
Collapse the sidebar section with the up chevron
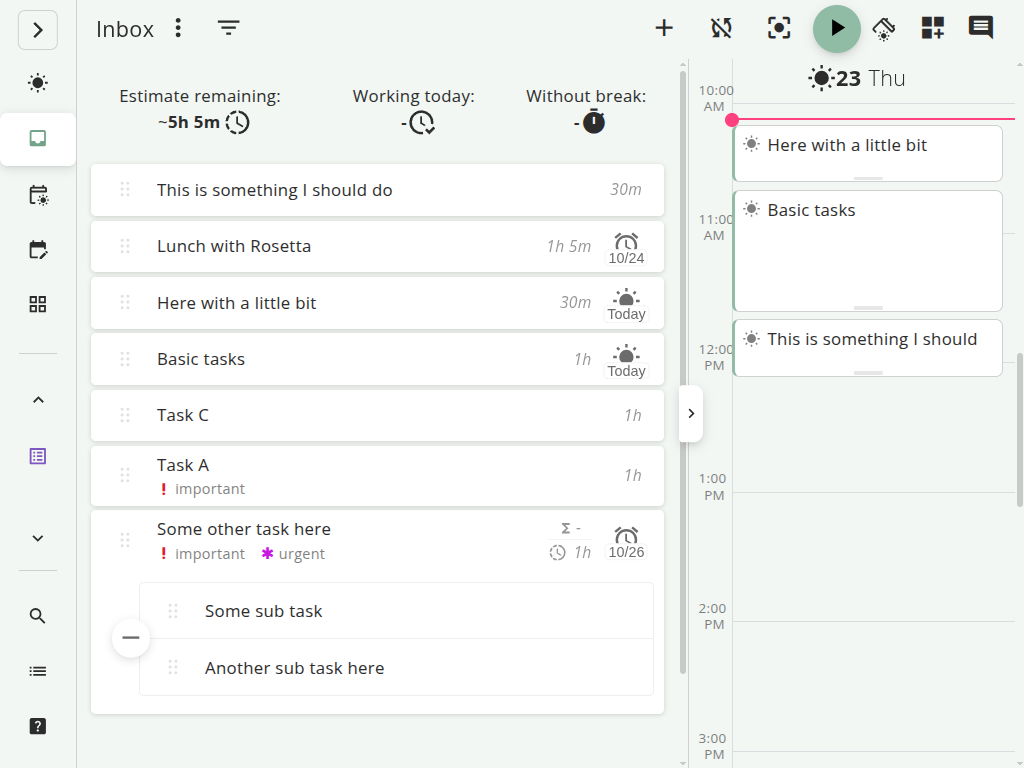click(x=37, y=398)
